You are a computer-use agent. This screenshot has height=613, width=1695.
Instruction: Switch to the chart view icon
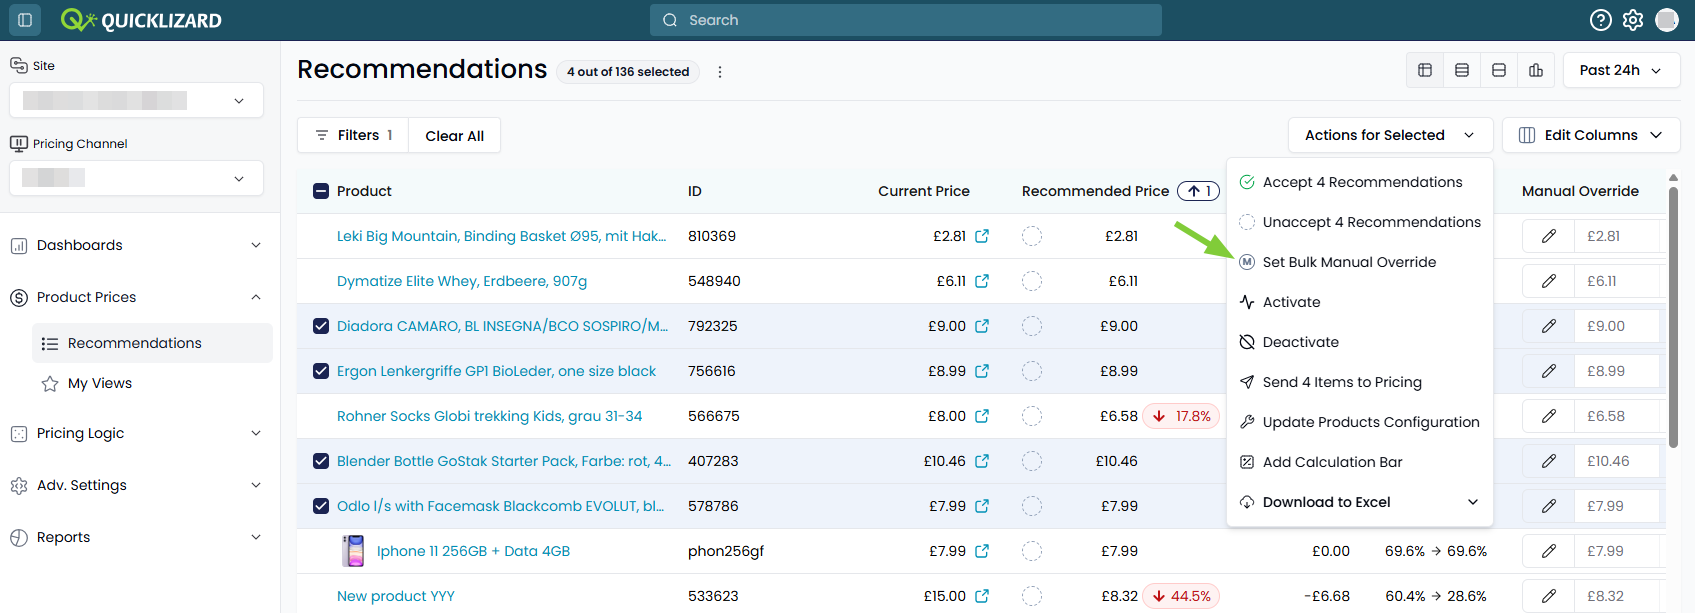point(1536,70)
